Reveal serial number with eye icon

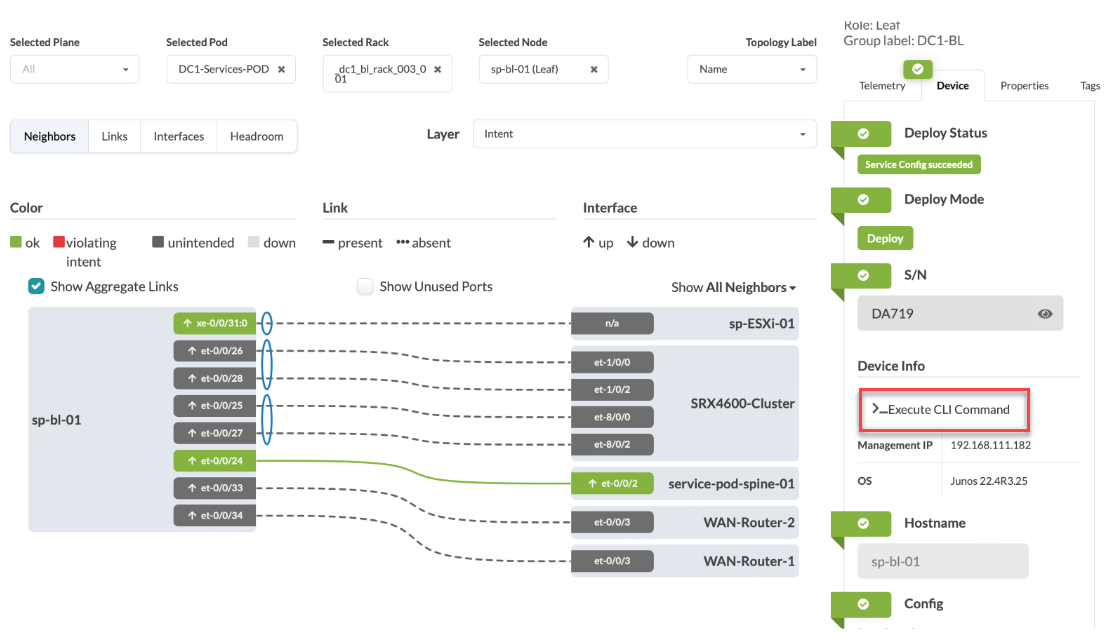[x=1045, y=314]
